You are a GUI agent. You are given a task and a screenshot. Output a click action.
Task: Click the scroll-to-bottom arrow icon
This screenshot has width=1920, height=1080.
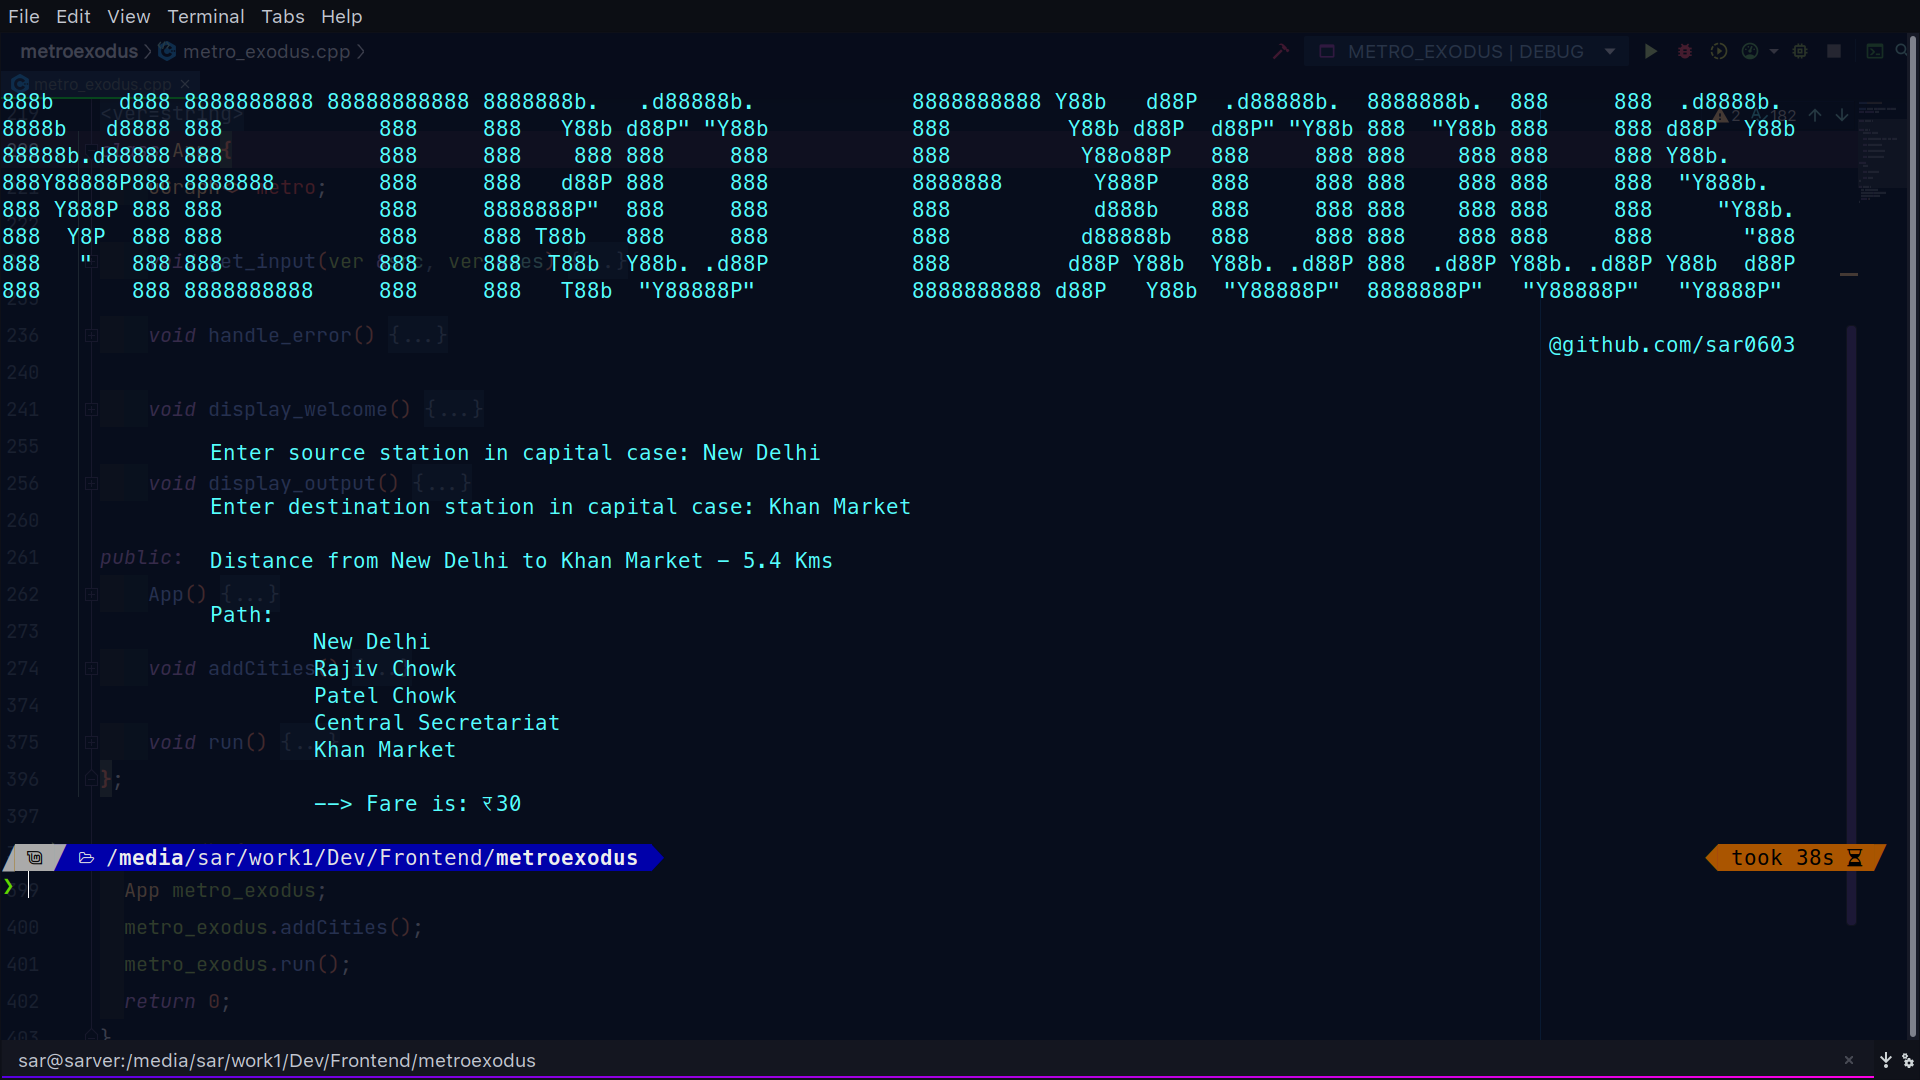click(x=1886, y=1060)
